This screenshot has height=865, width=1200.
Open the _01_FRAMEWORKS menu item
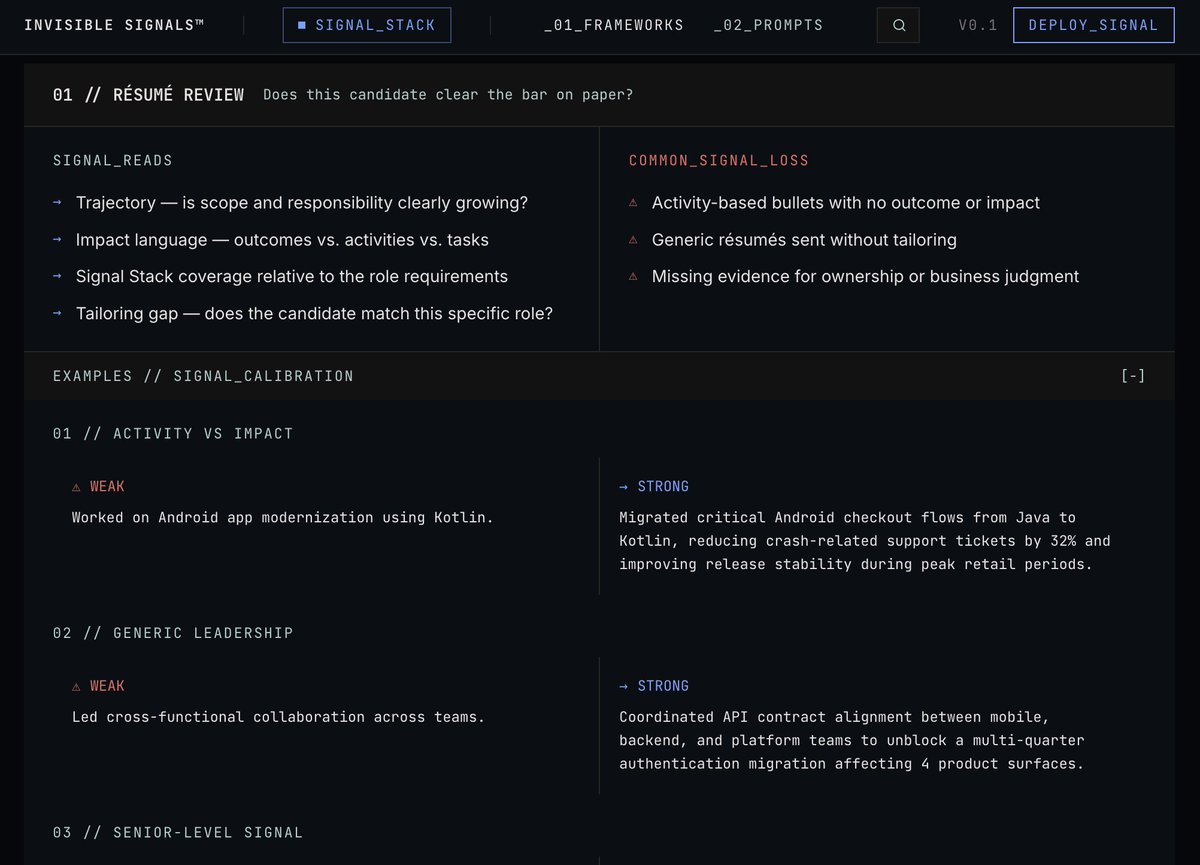[614, 25]
